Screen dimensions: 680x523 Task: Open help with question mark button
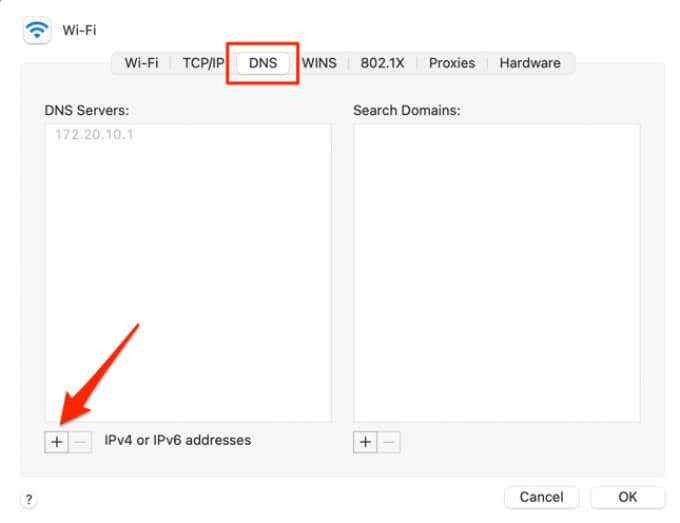click(x=29, y=499)
